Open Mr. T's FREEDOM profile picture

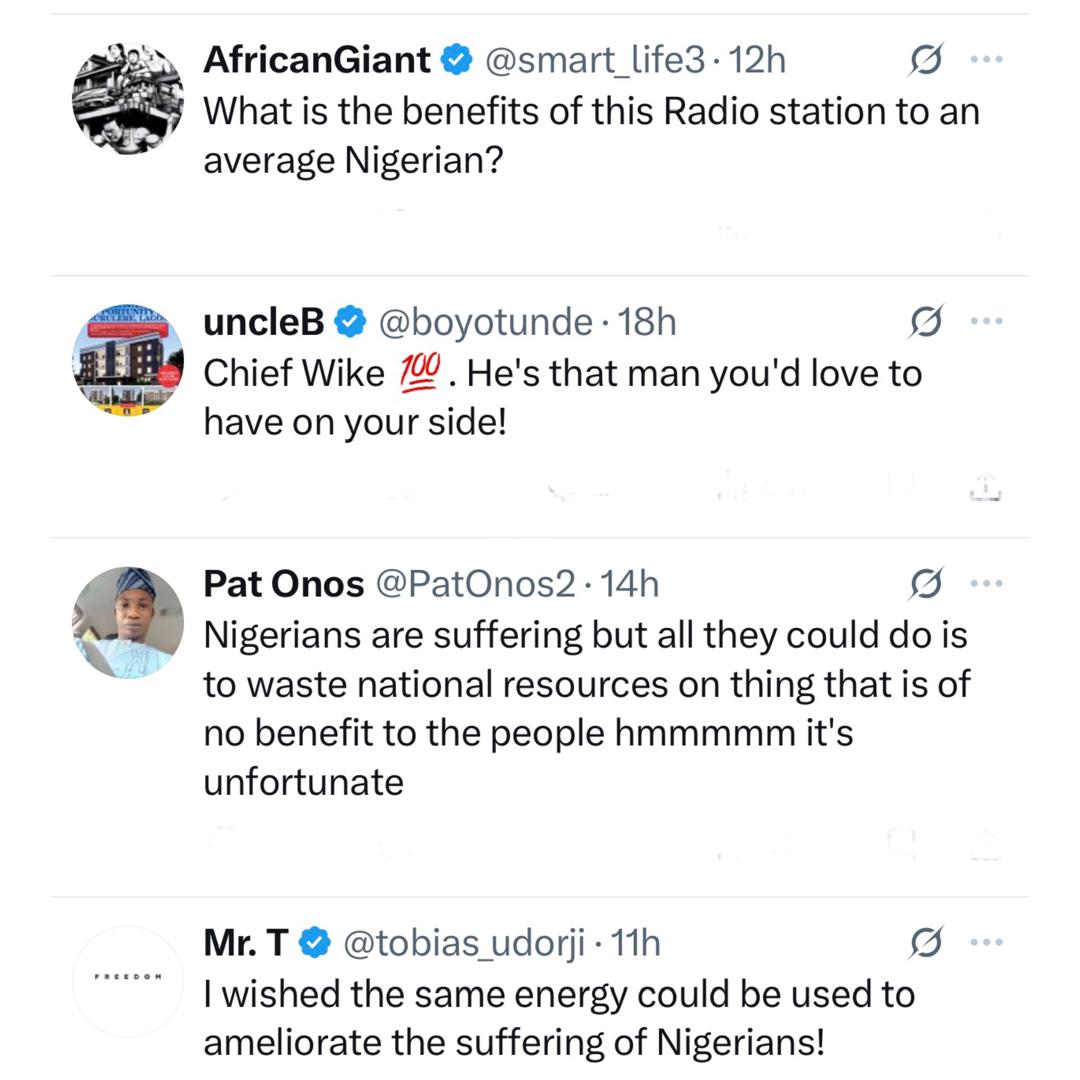(x=127, y=978)
